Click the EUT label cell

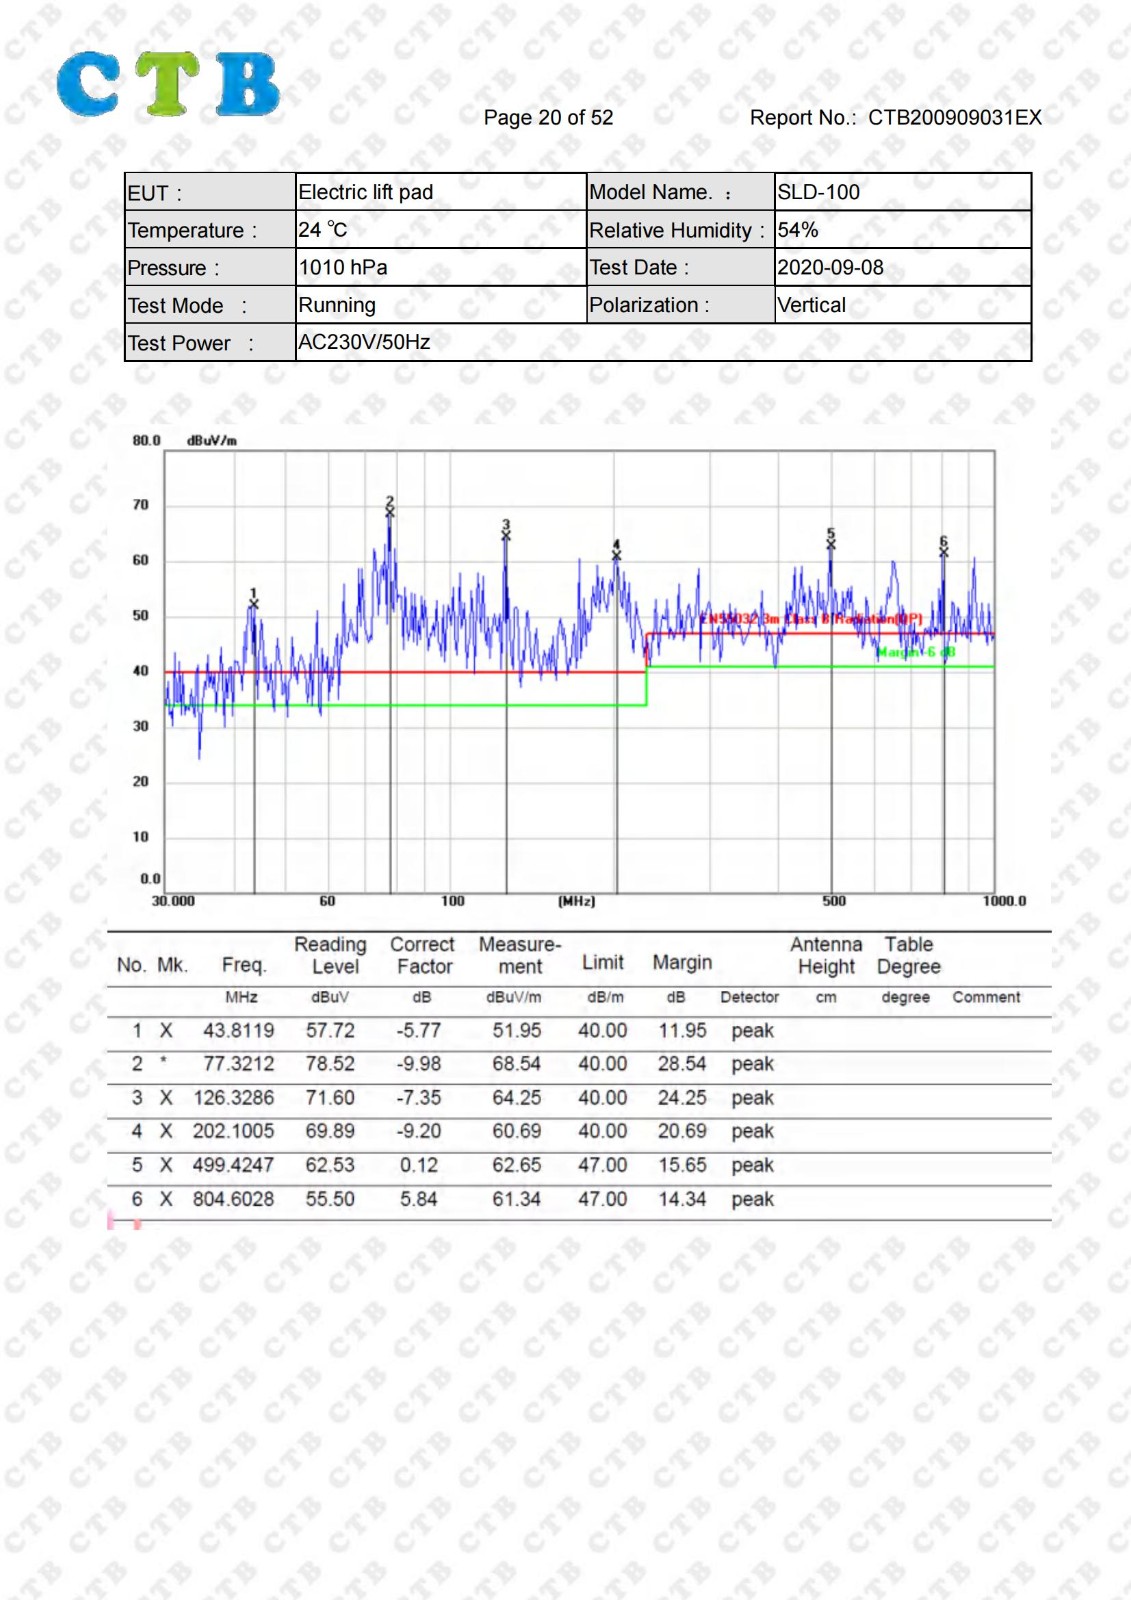pyautogui.click(x=210, y=192)
